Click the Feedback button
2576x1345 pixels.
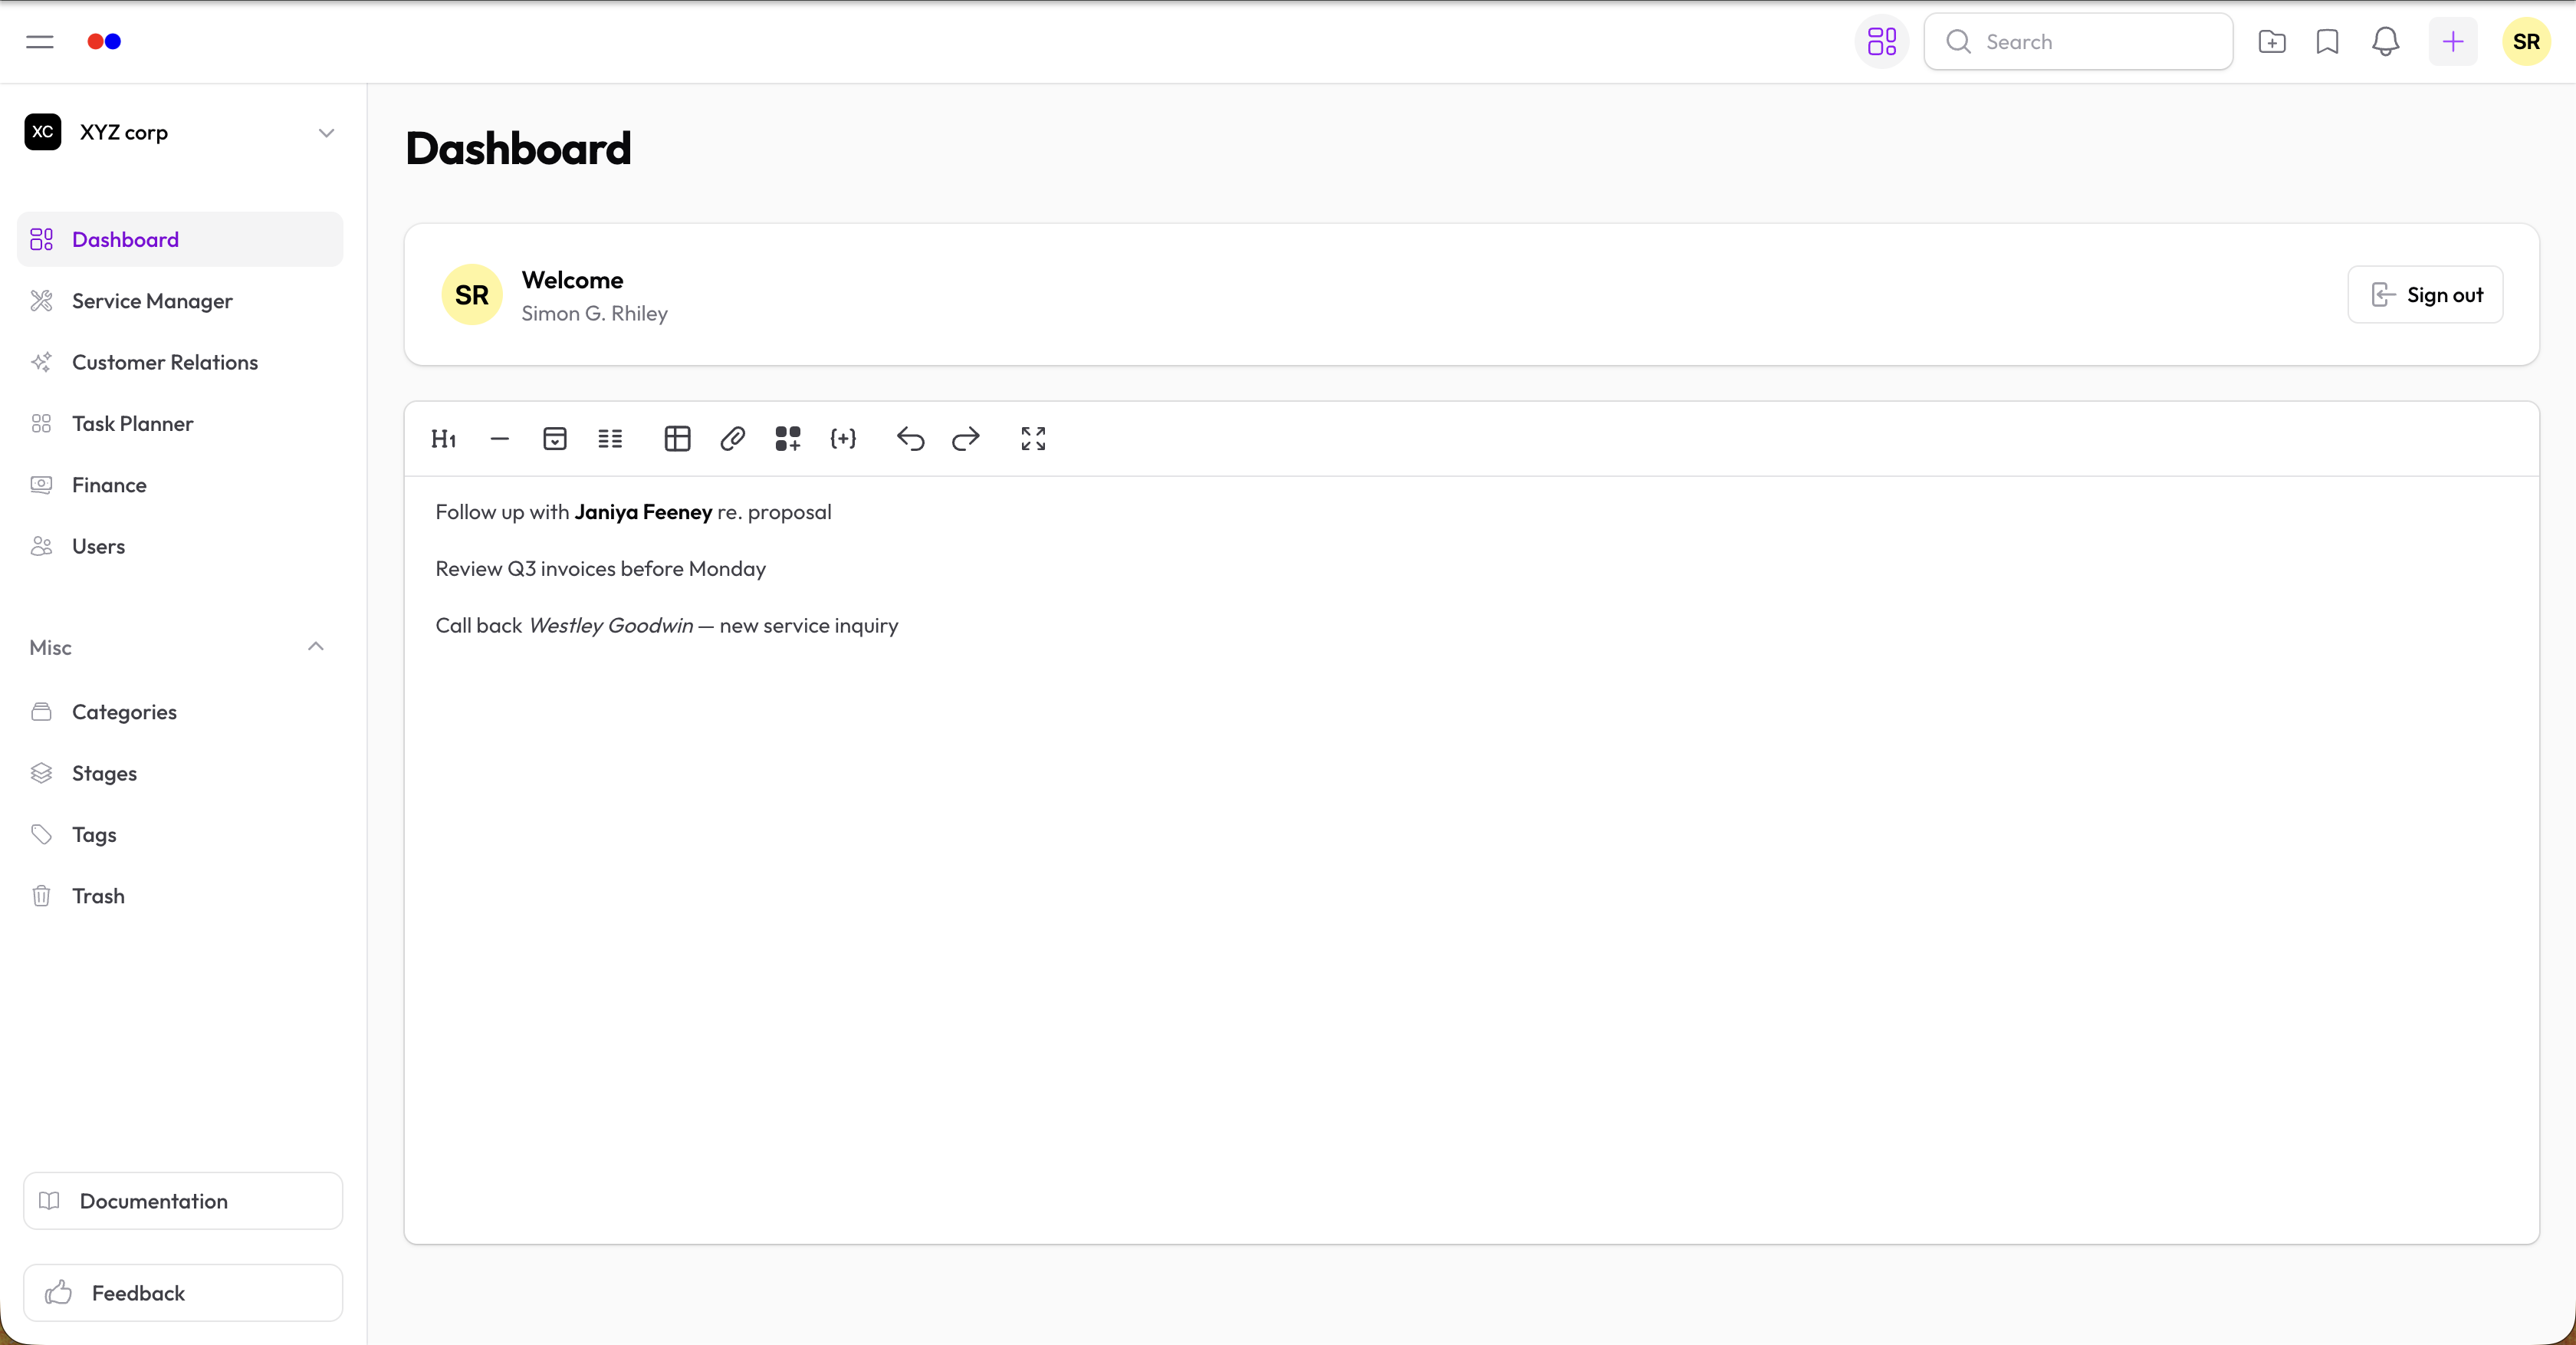(183, 1293)
